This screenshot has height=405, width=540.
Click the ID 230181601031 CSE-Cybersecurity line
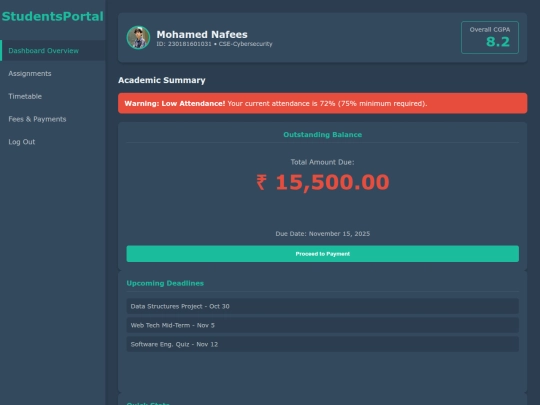tap(214, 44)
